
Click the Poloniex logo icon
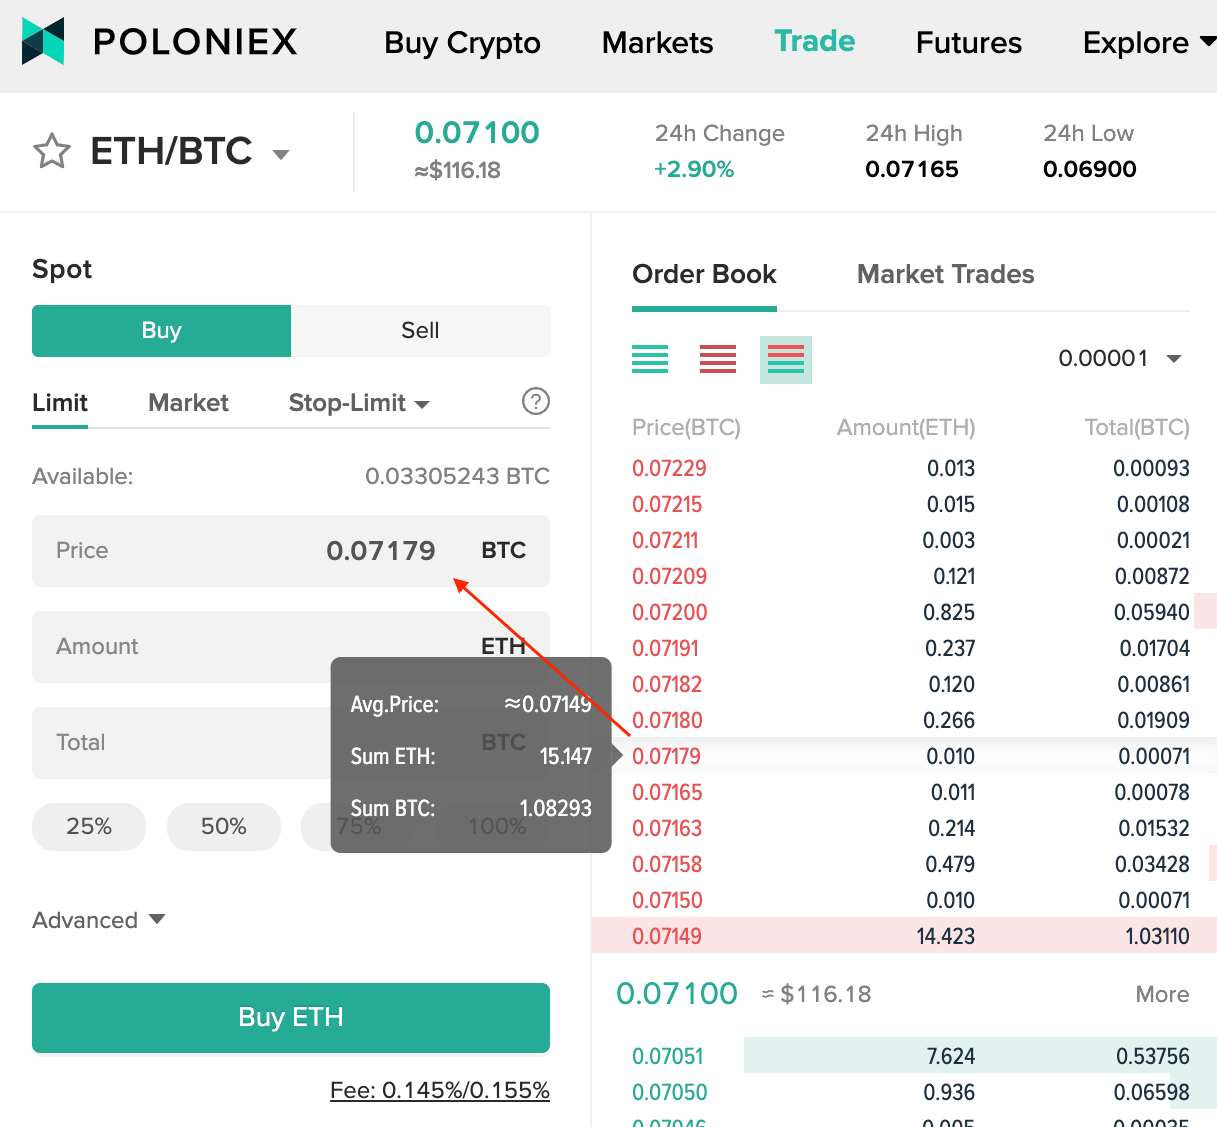(43, 41)
